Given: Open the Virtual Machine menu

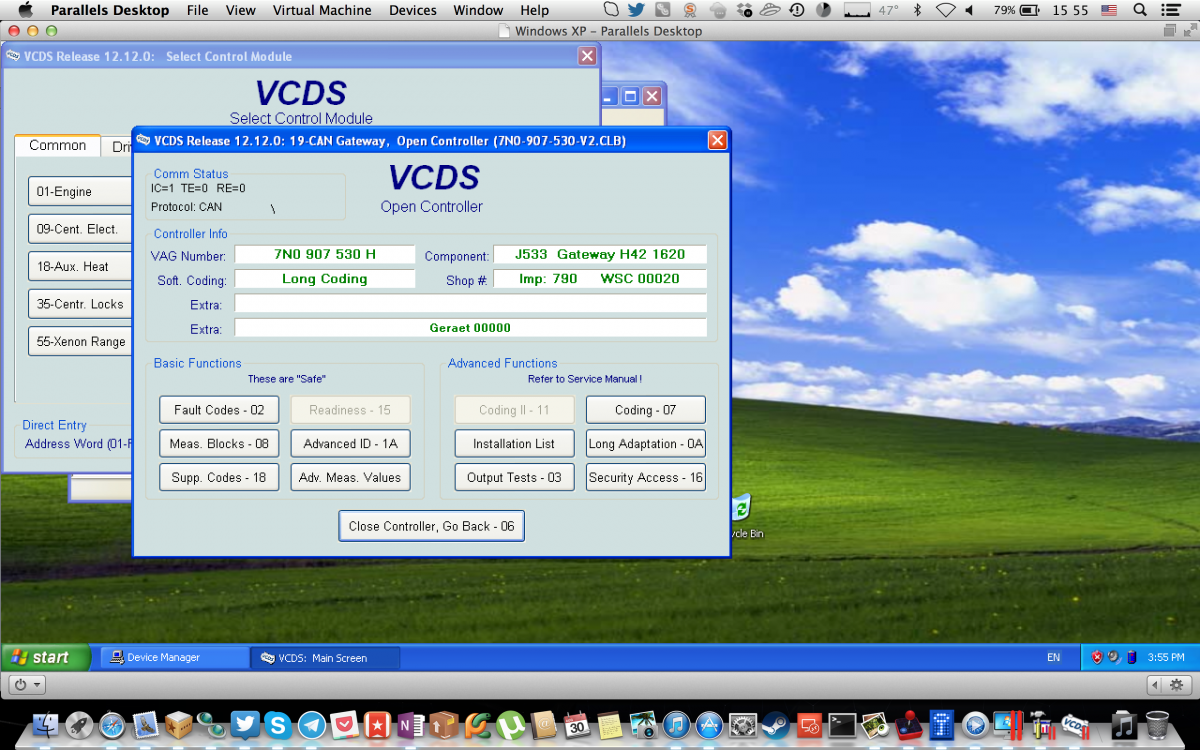Looking at the screenshot, I should point(322,10).
